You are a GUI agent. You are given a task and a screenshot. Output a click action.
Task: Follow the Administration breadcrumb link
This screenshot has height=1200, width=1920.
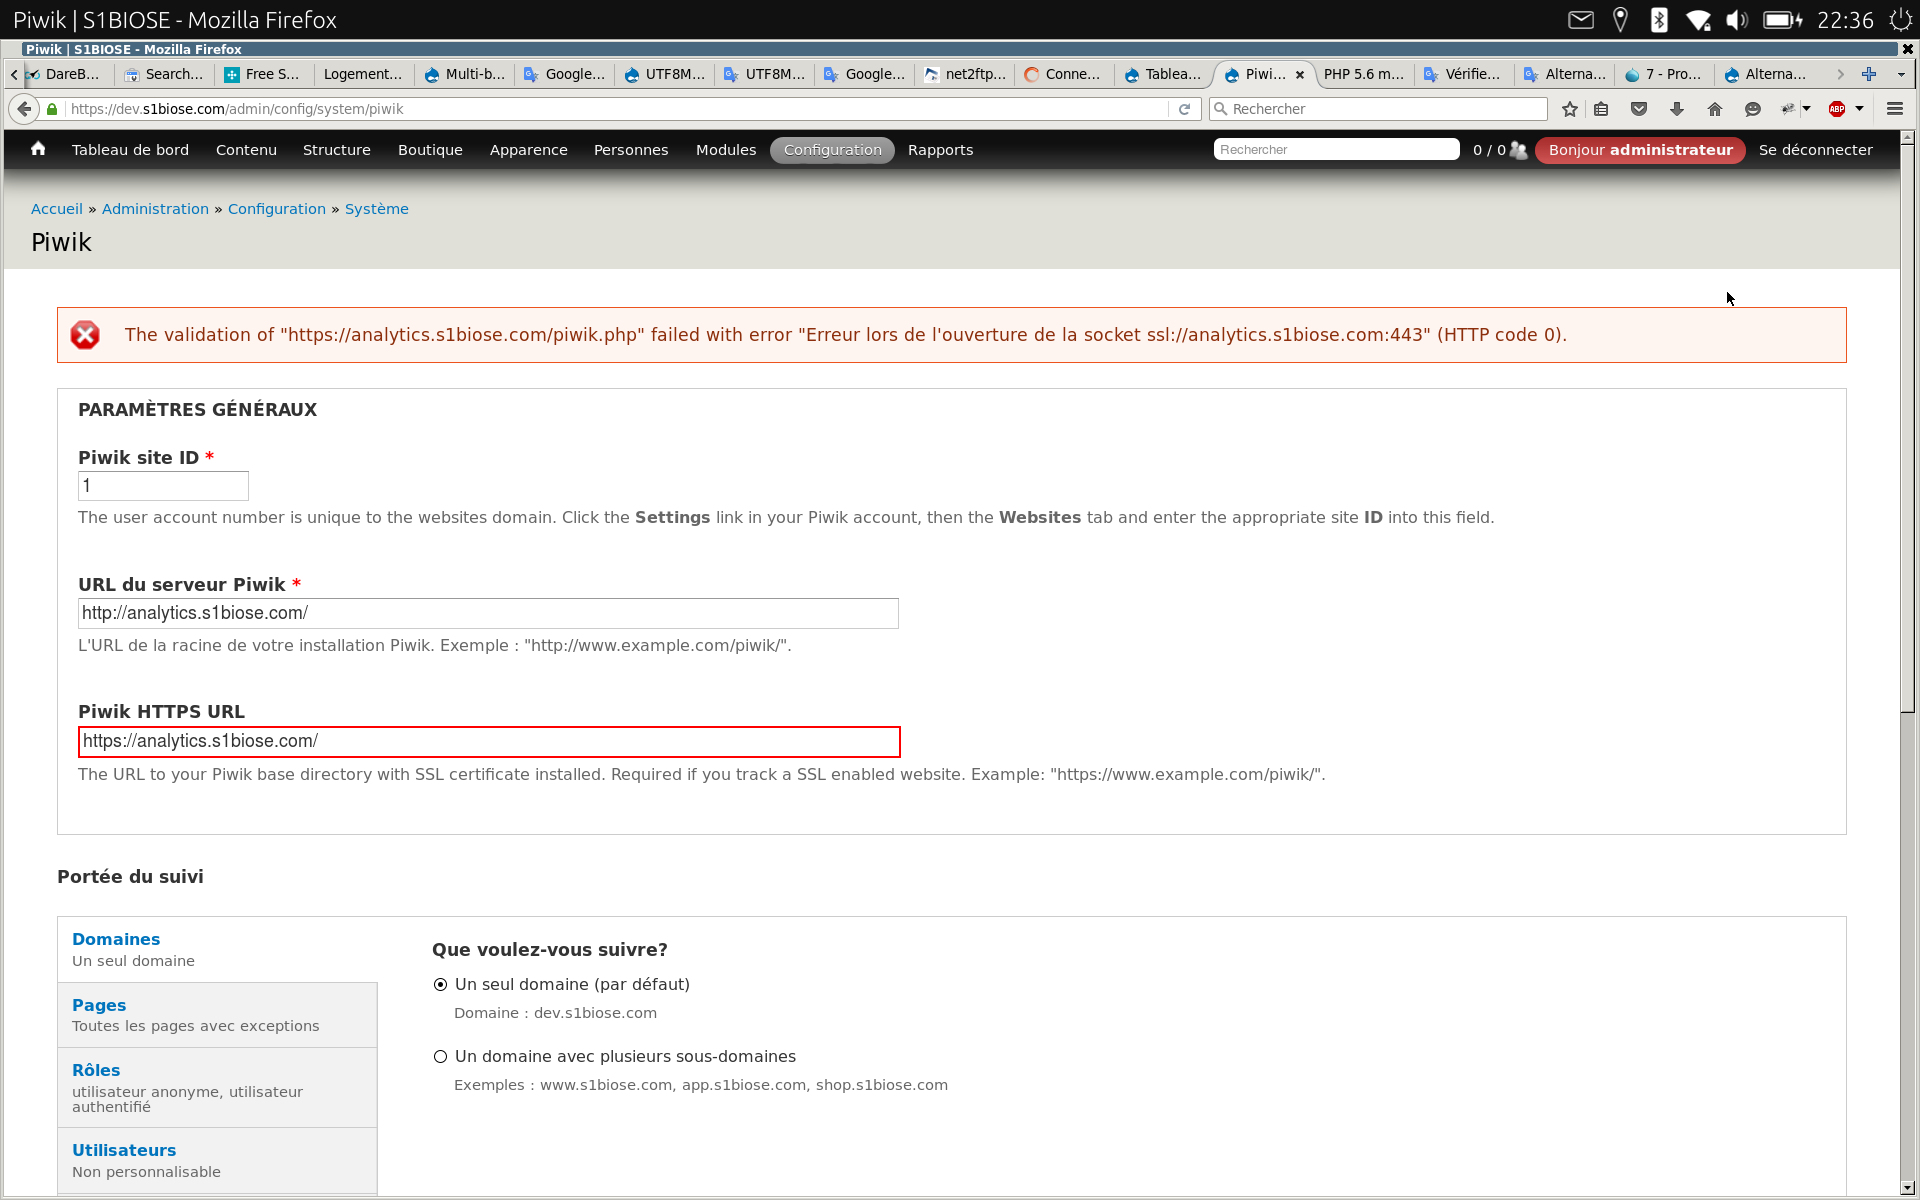click(x=155, y=208)
